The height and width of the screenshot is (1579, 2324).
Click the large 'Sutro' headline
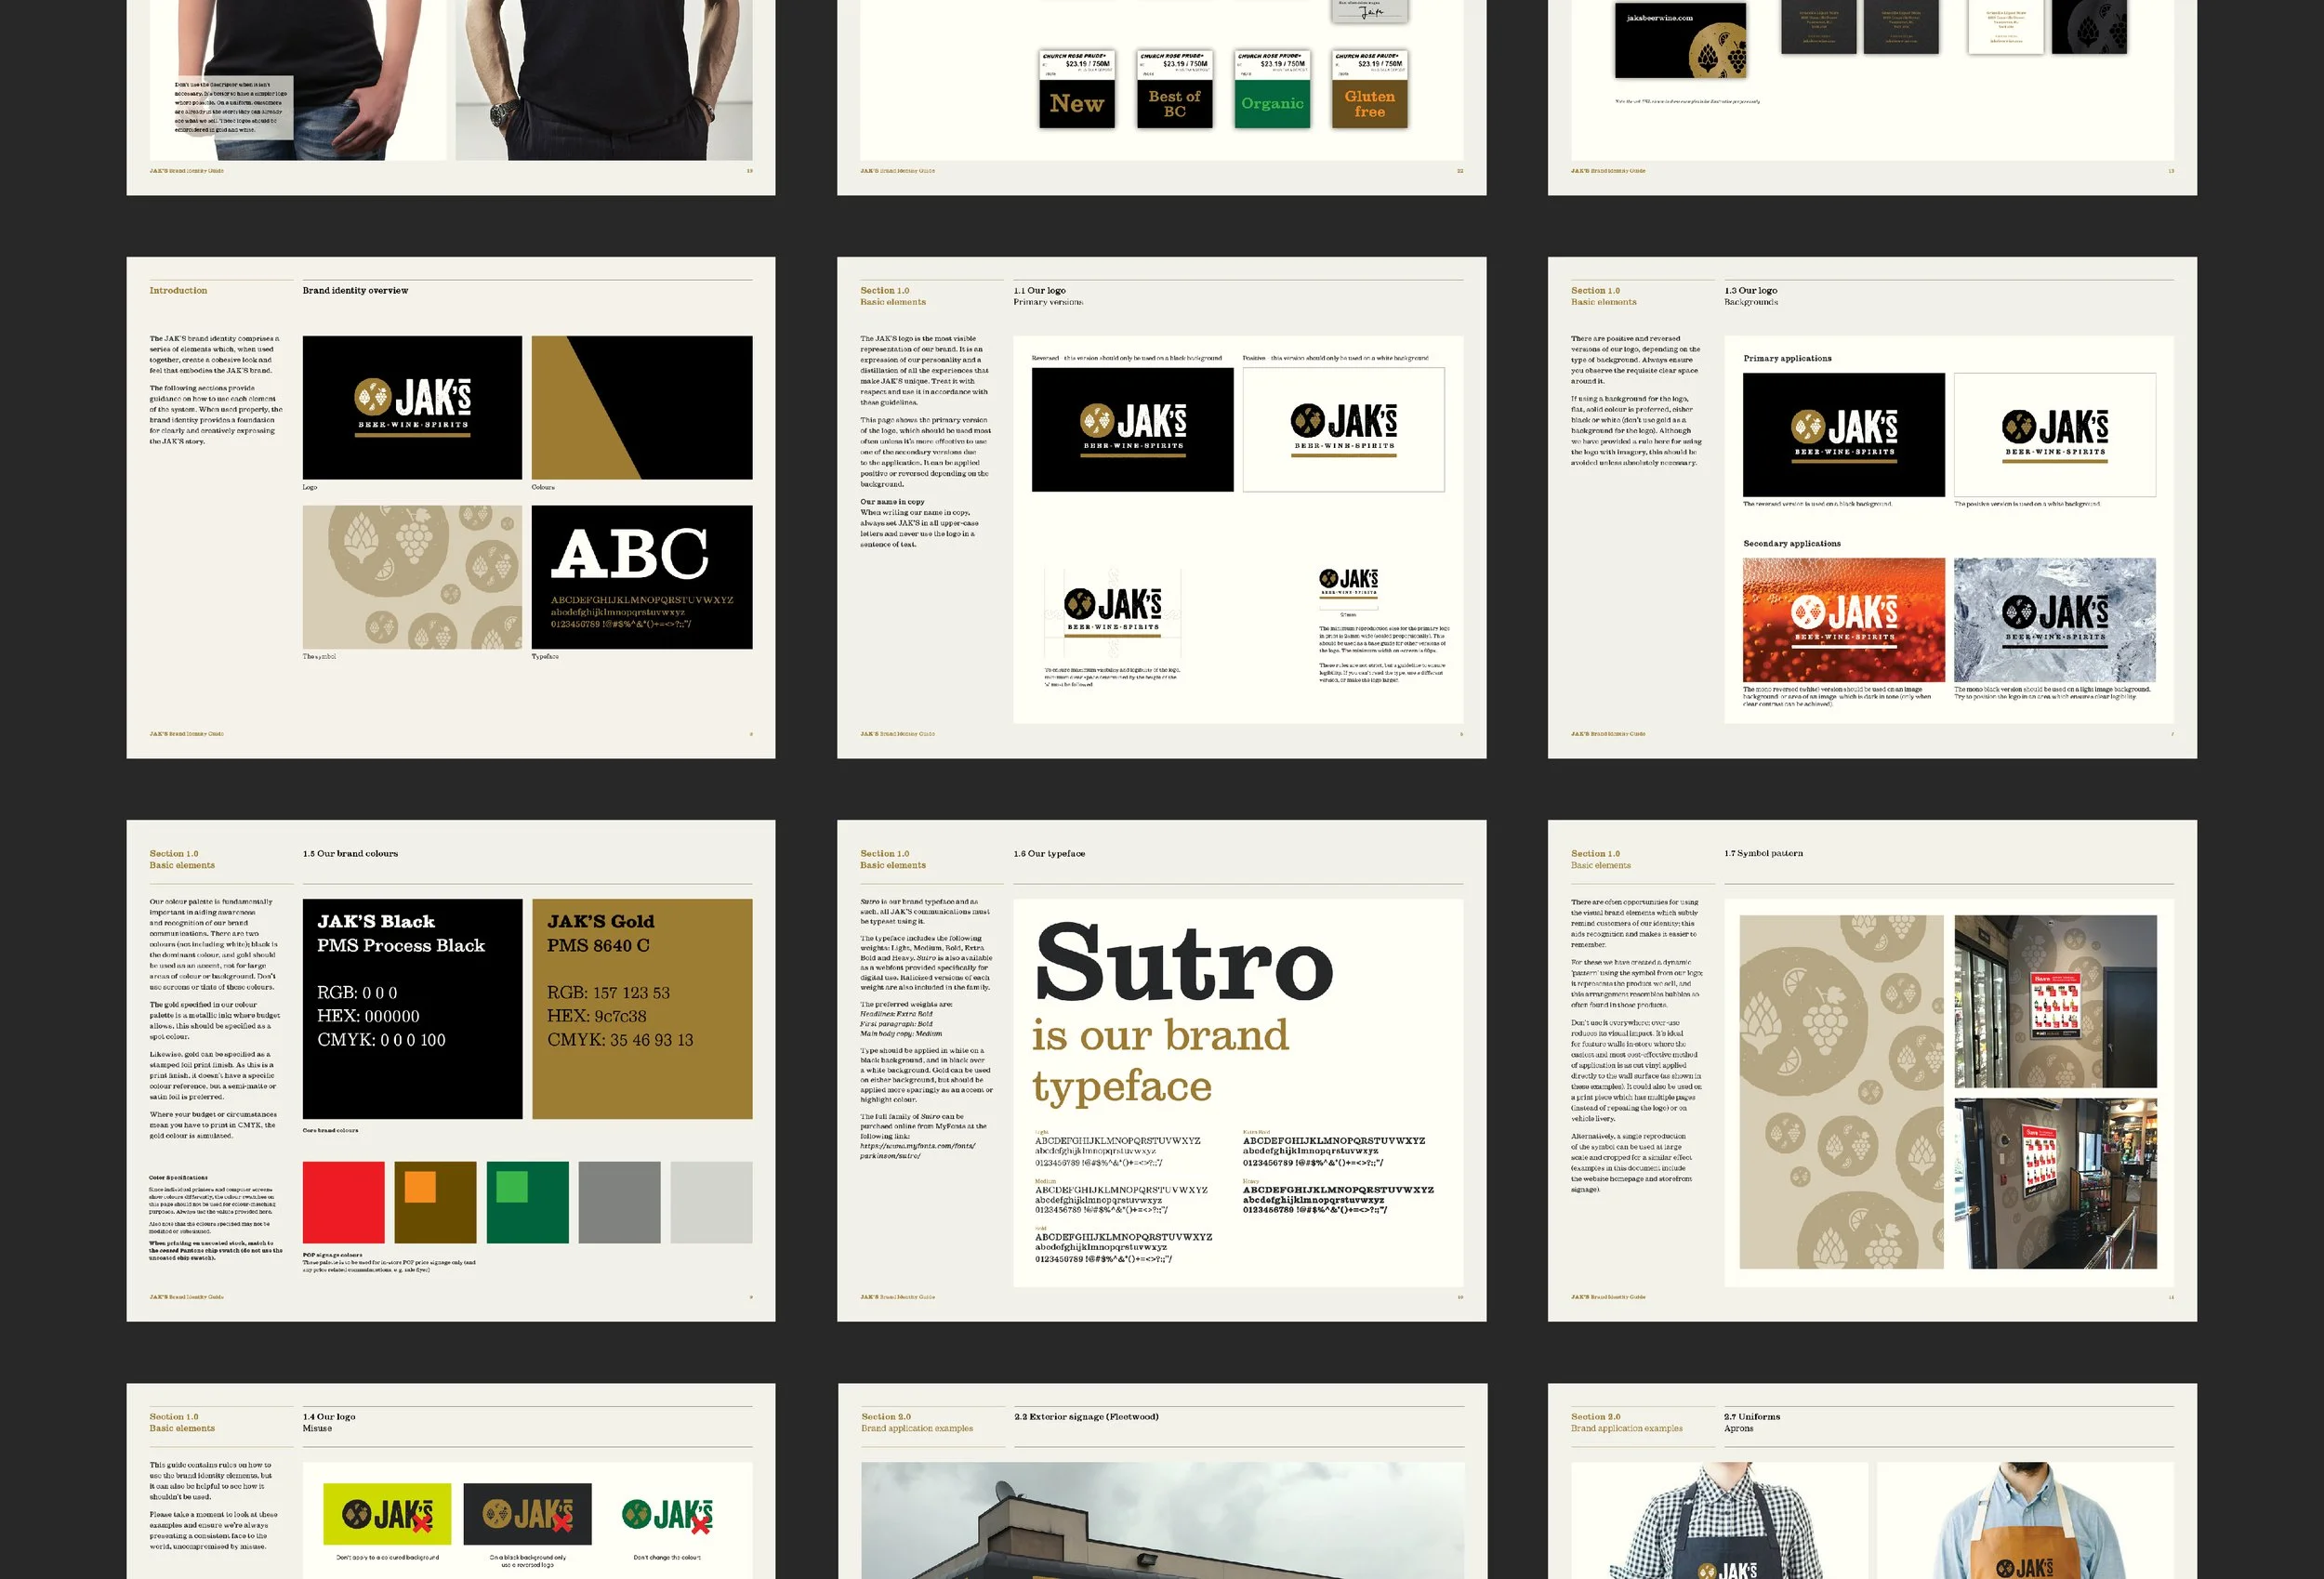click(x=1184, y=962)
